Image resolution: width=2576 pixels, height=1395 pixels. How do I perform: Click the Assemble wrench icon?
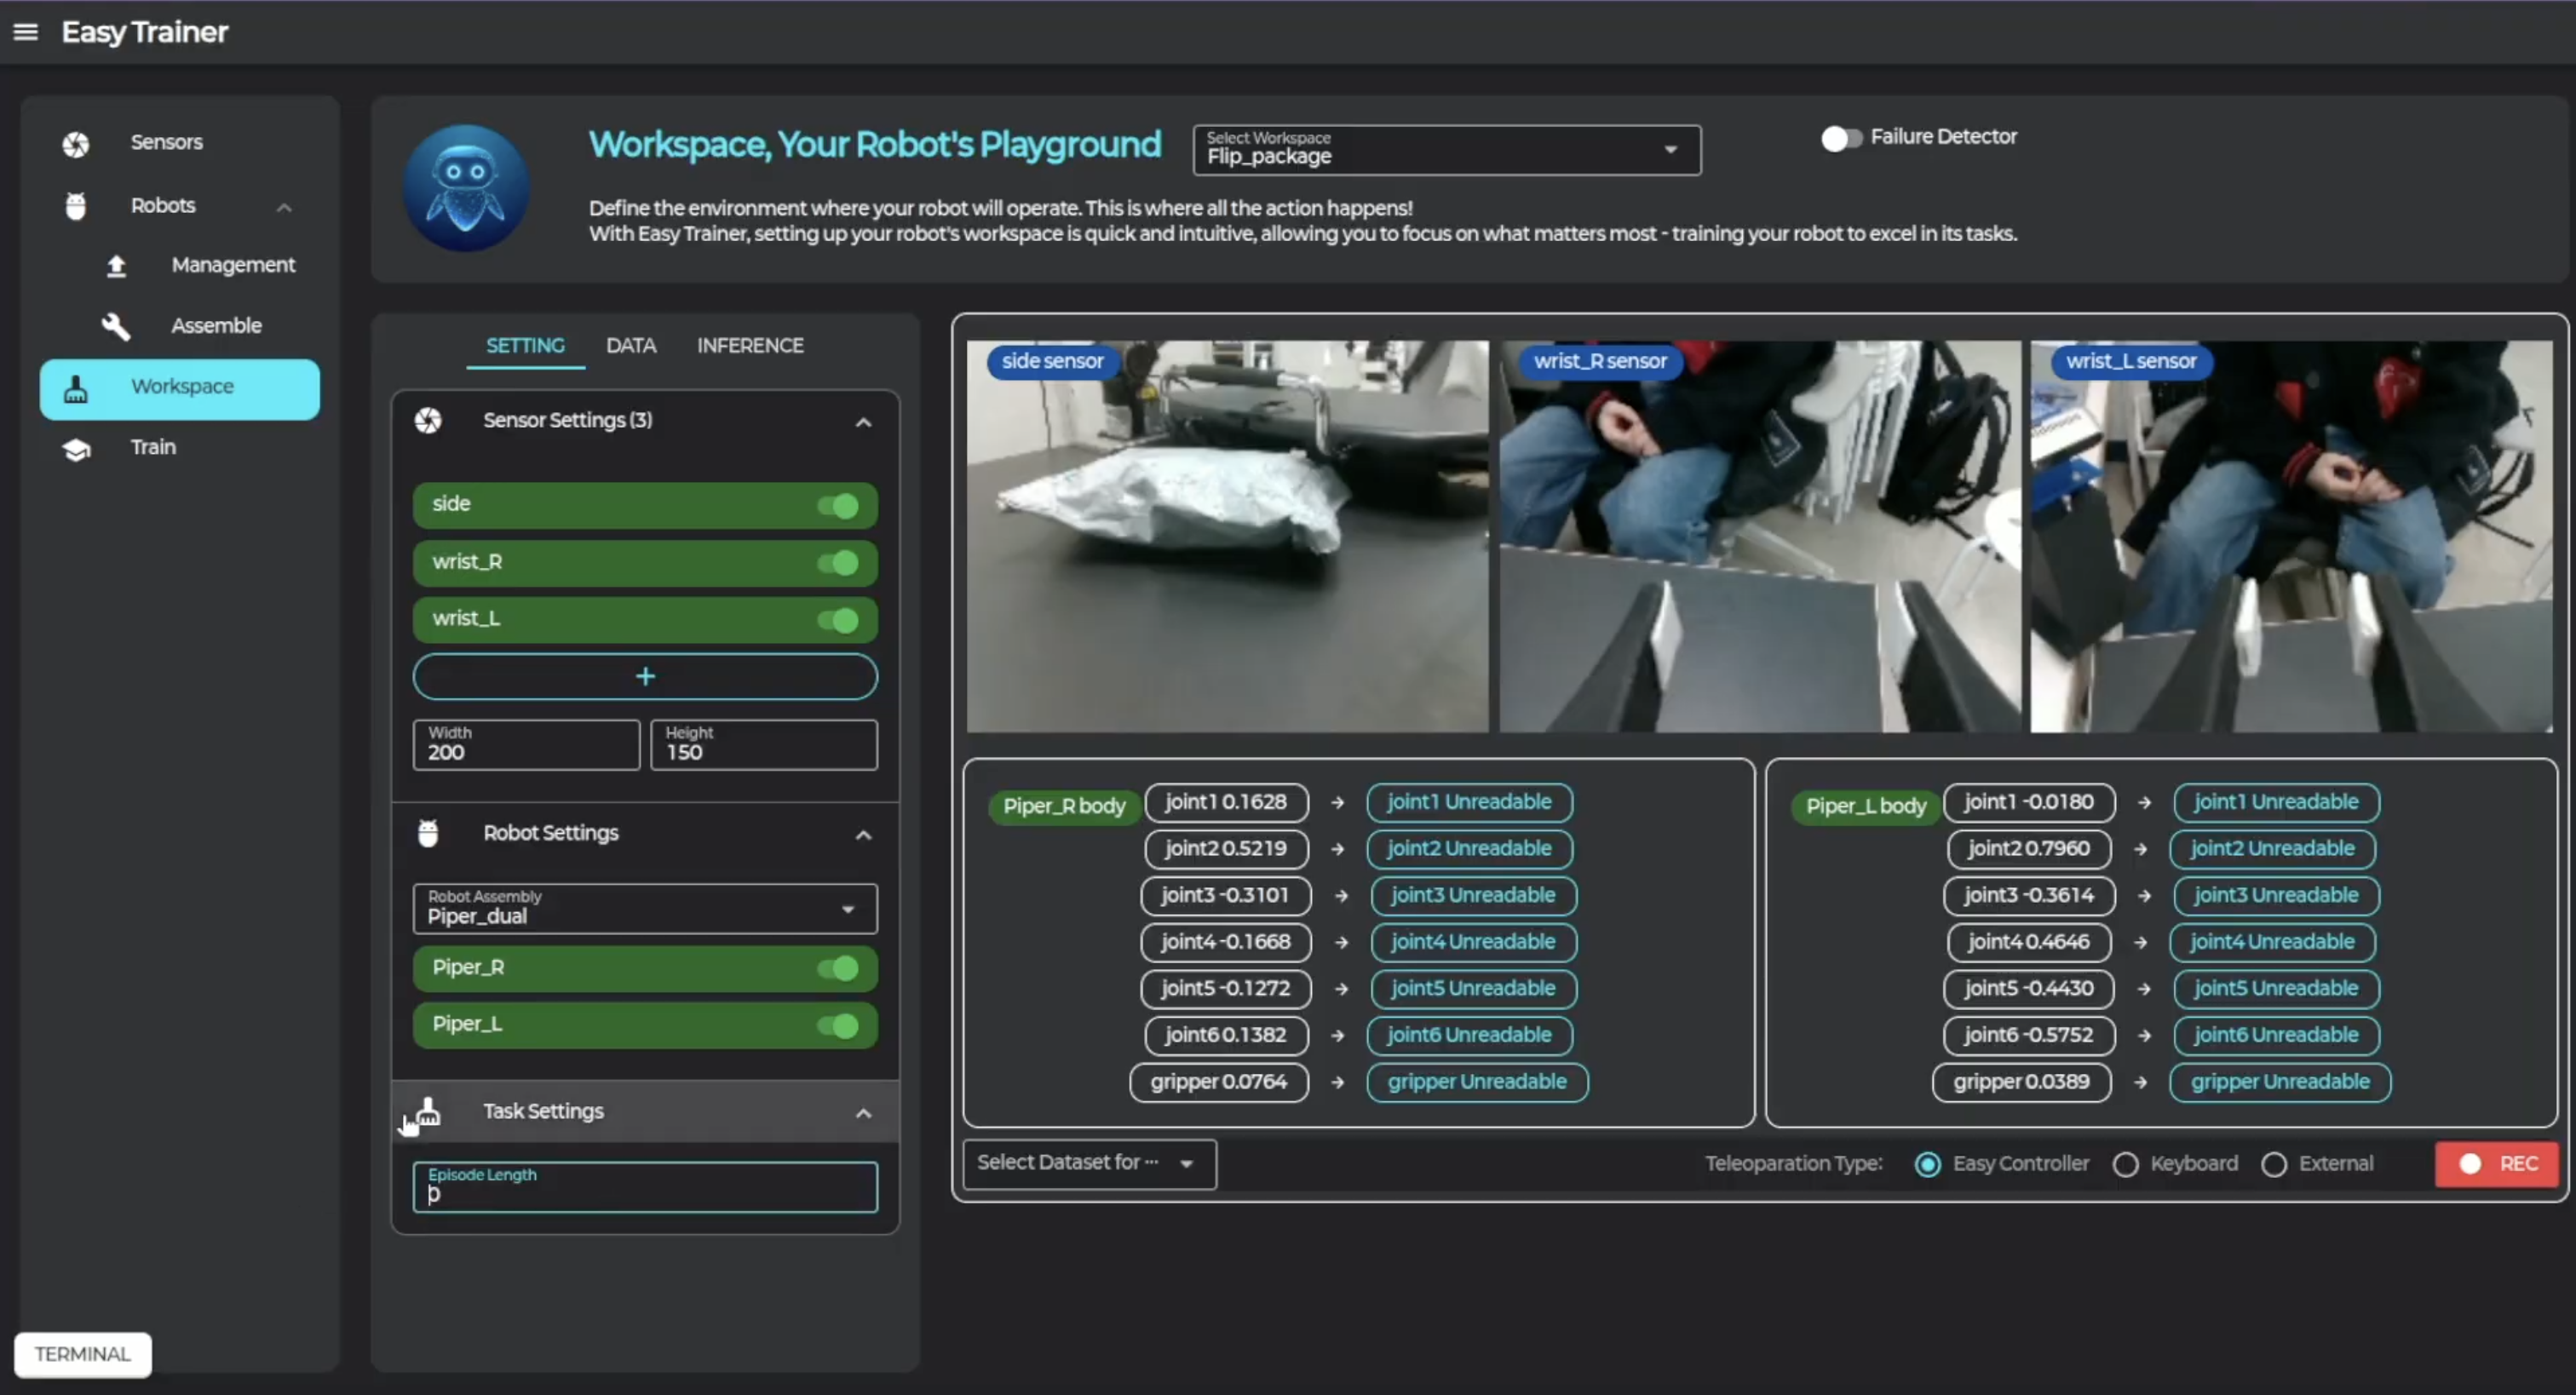click(116, 326)
